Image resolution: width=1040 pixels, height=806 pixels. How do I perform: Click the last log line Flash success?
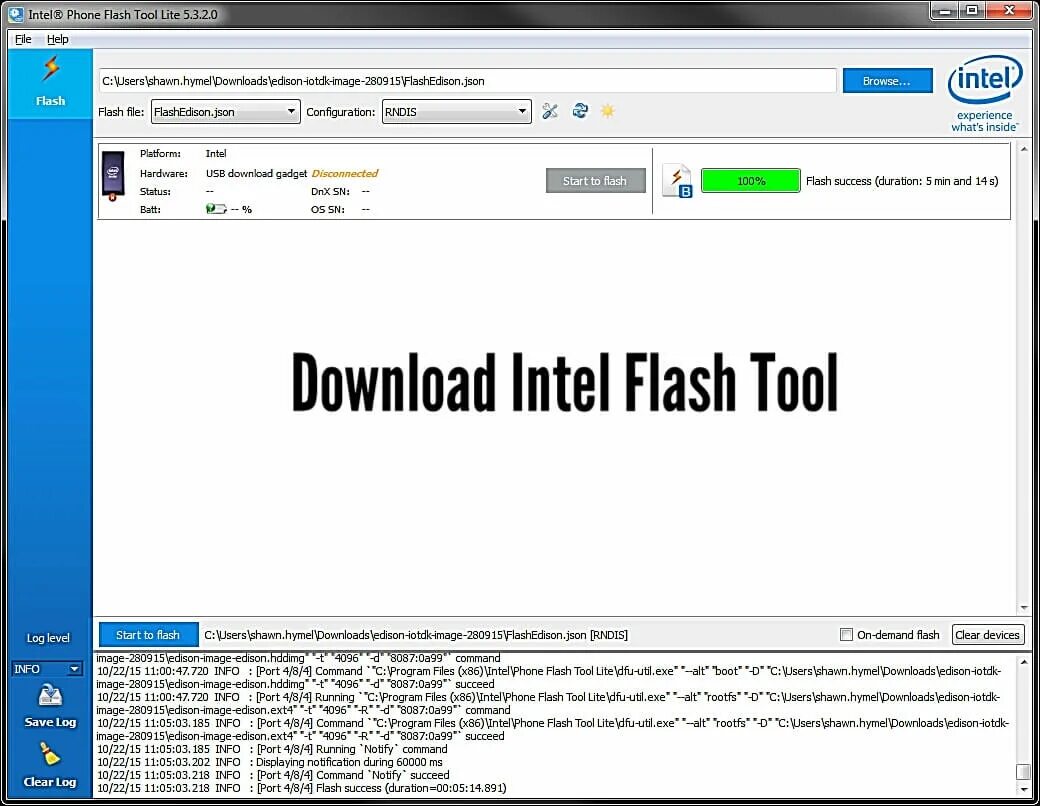click(x=302, y=788)
